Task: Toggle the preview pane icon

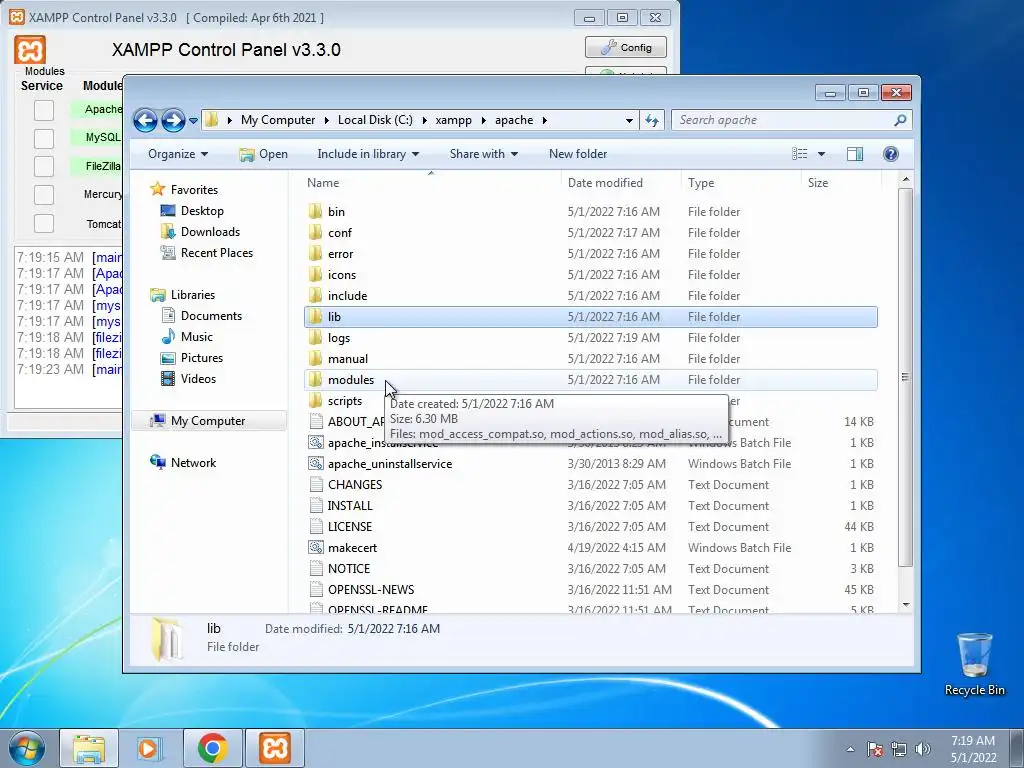Action: click(x=855, y=154)
